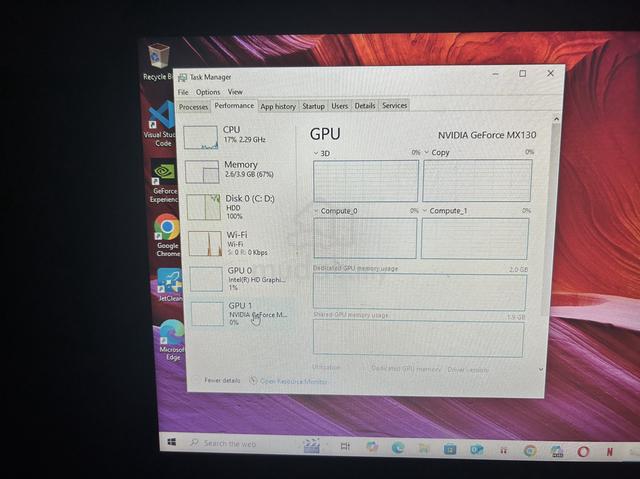Open Microsoft Store from the taskbar

(x=450, y=449)
